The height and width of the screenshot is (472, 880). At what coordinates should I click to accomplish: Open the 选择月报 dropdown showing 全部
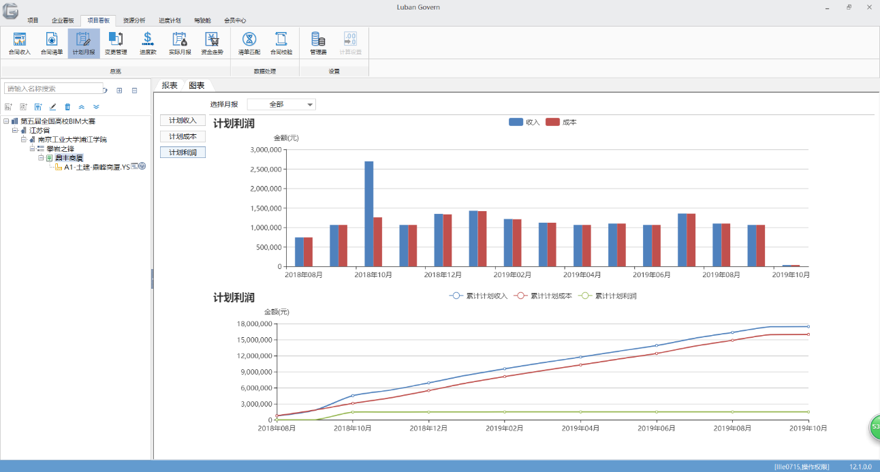(282, 104)
